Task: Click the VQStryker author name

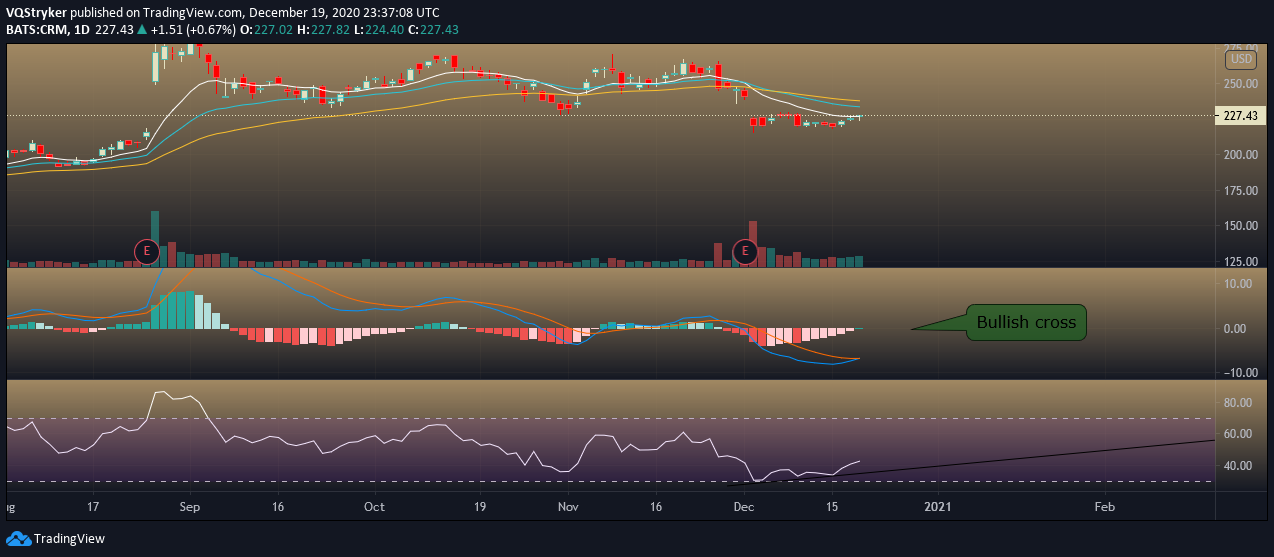Action: [x=38, y=13]
